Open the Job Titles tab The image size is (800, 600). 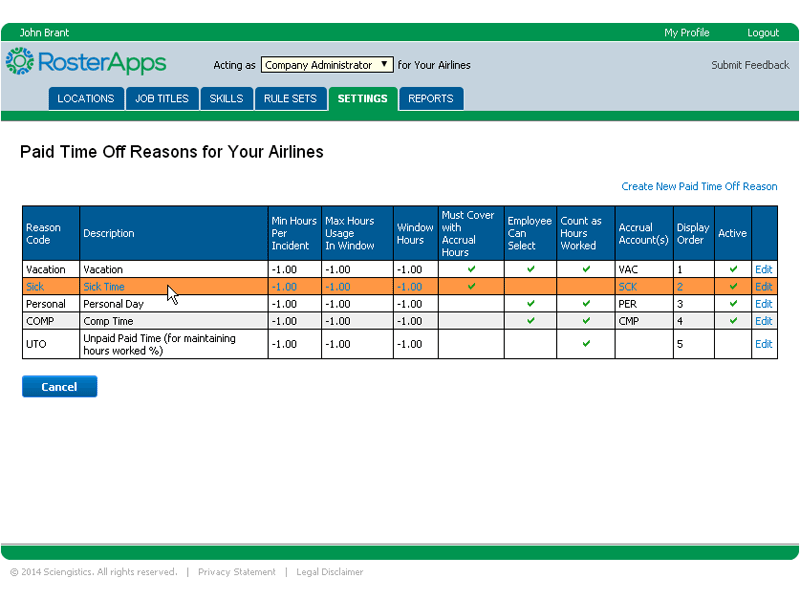[x=162, y=99]
